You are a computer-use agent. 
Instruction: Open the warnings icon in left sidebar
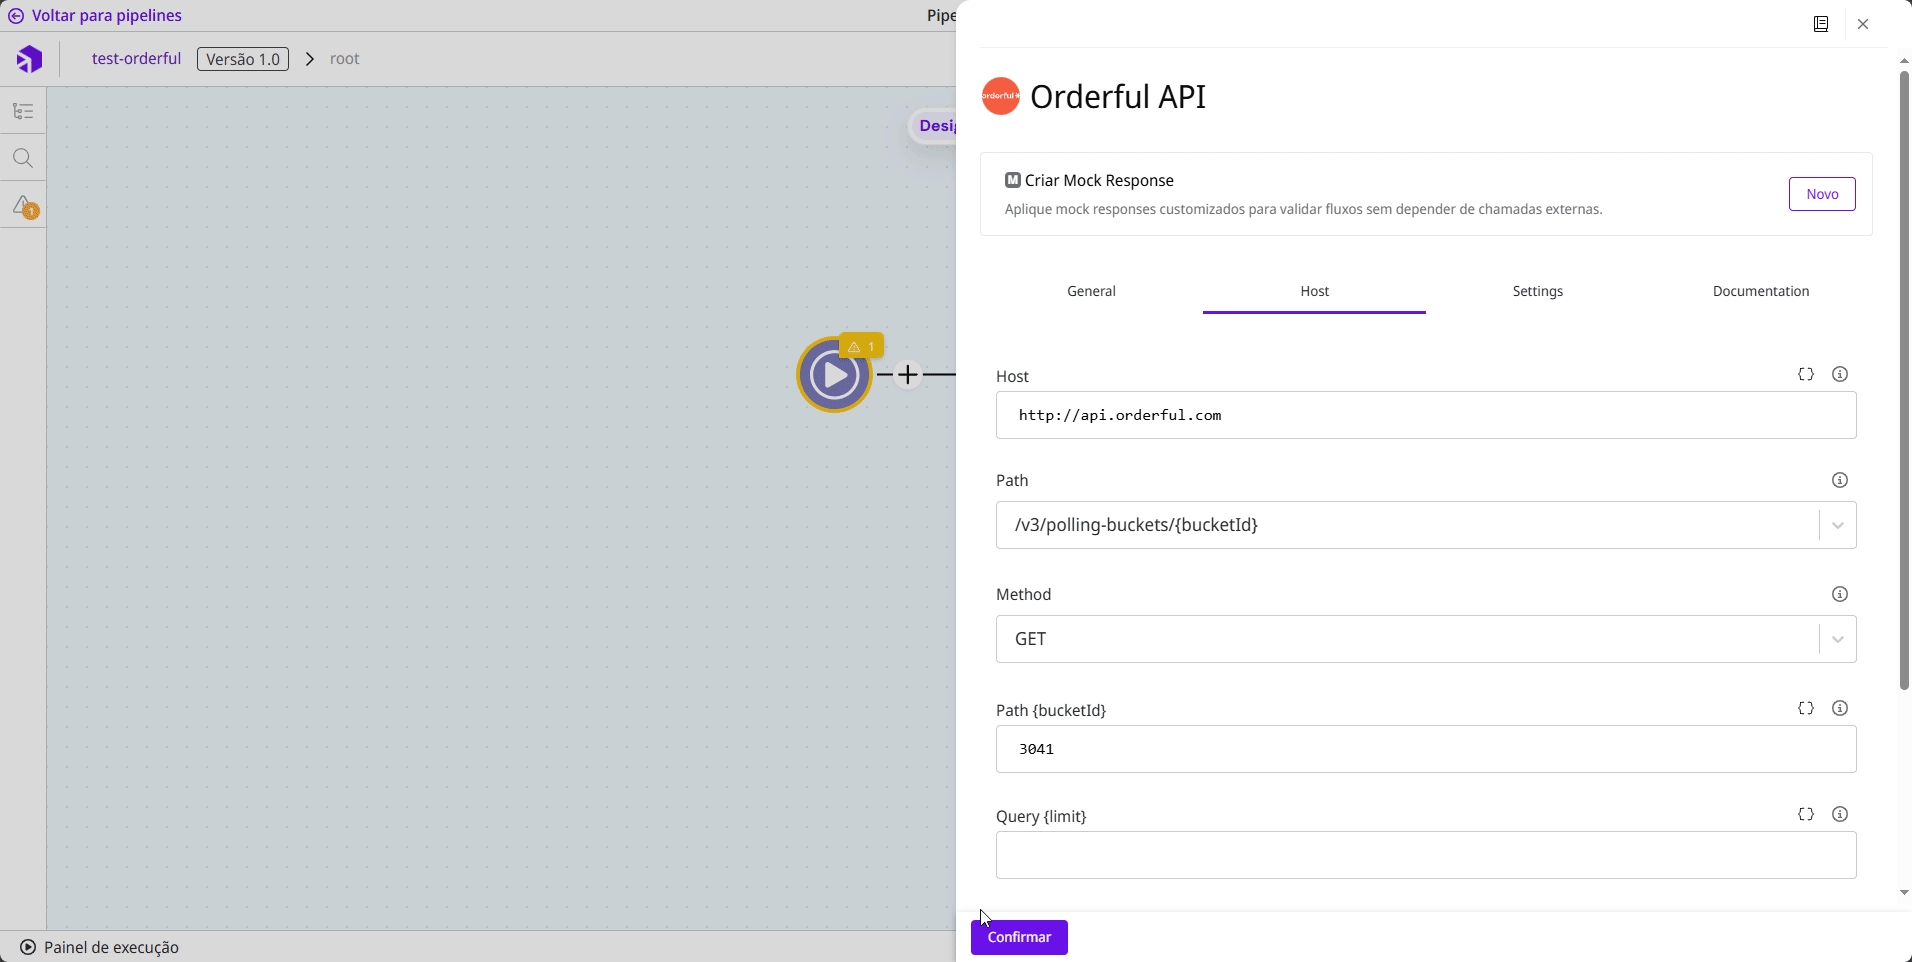pyautogui.click(x=24, y=207)
